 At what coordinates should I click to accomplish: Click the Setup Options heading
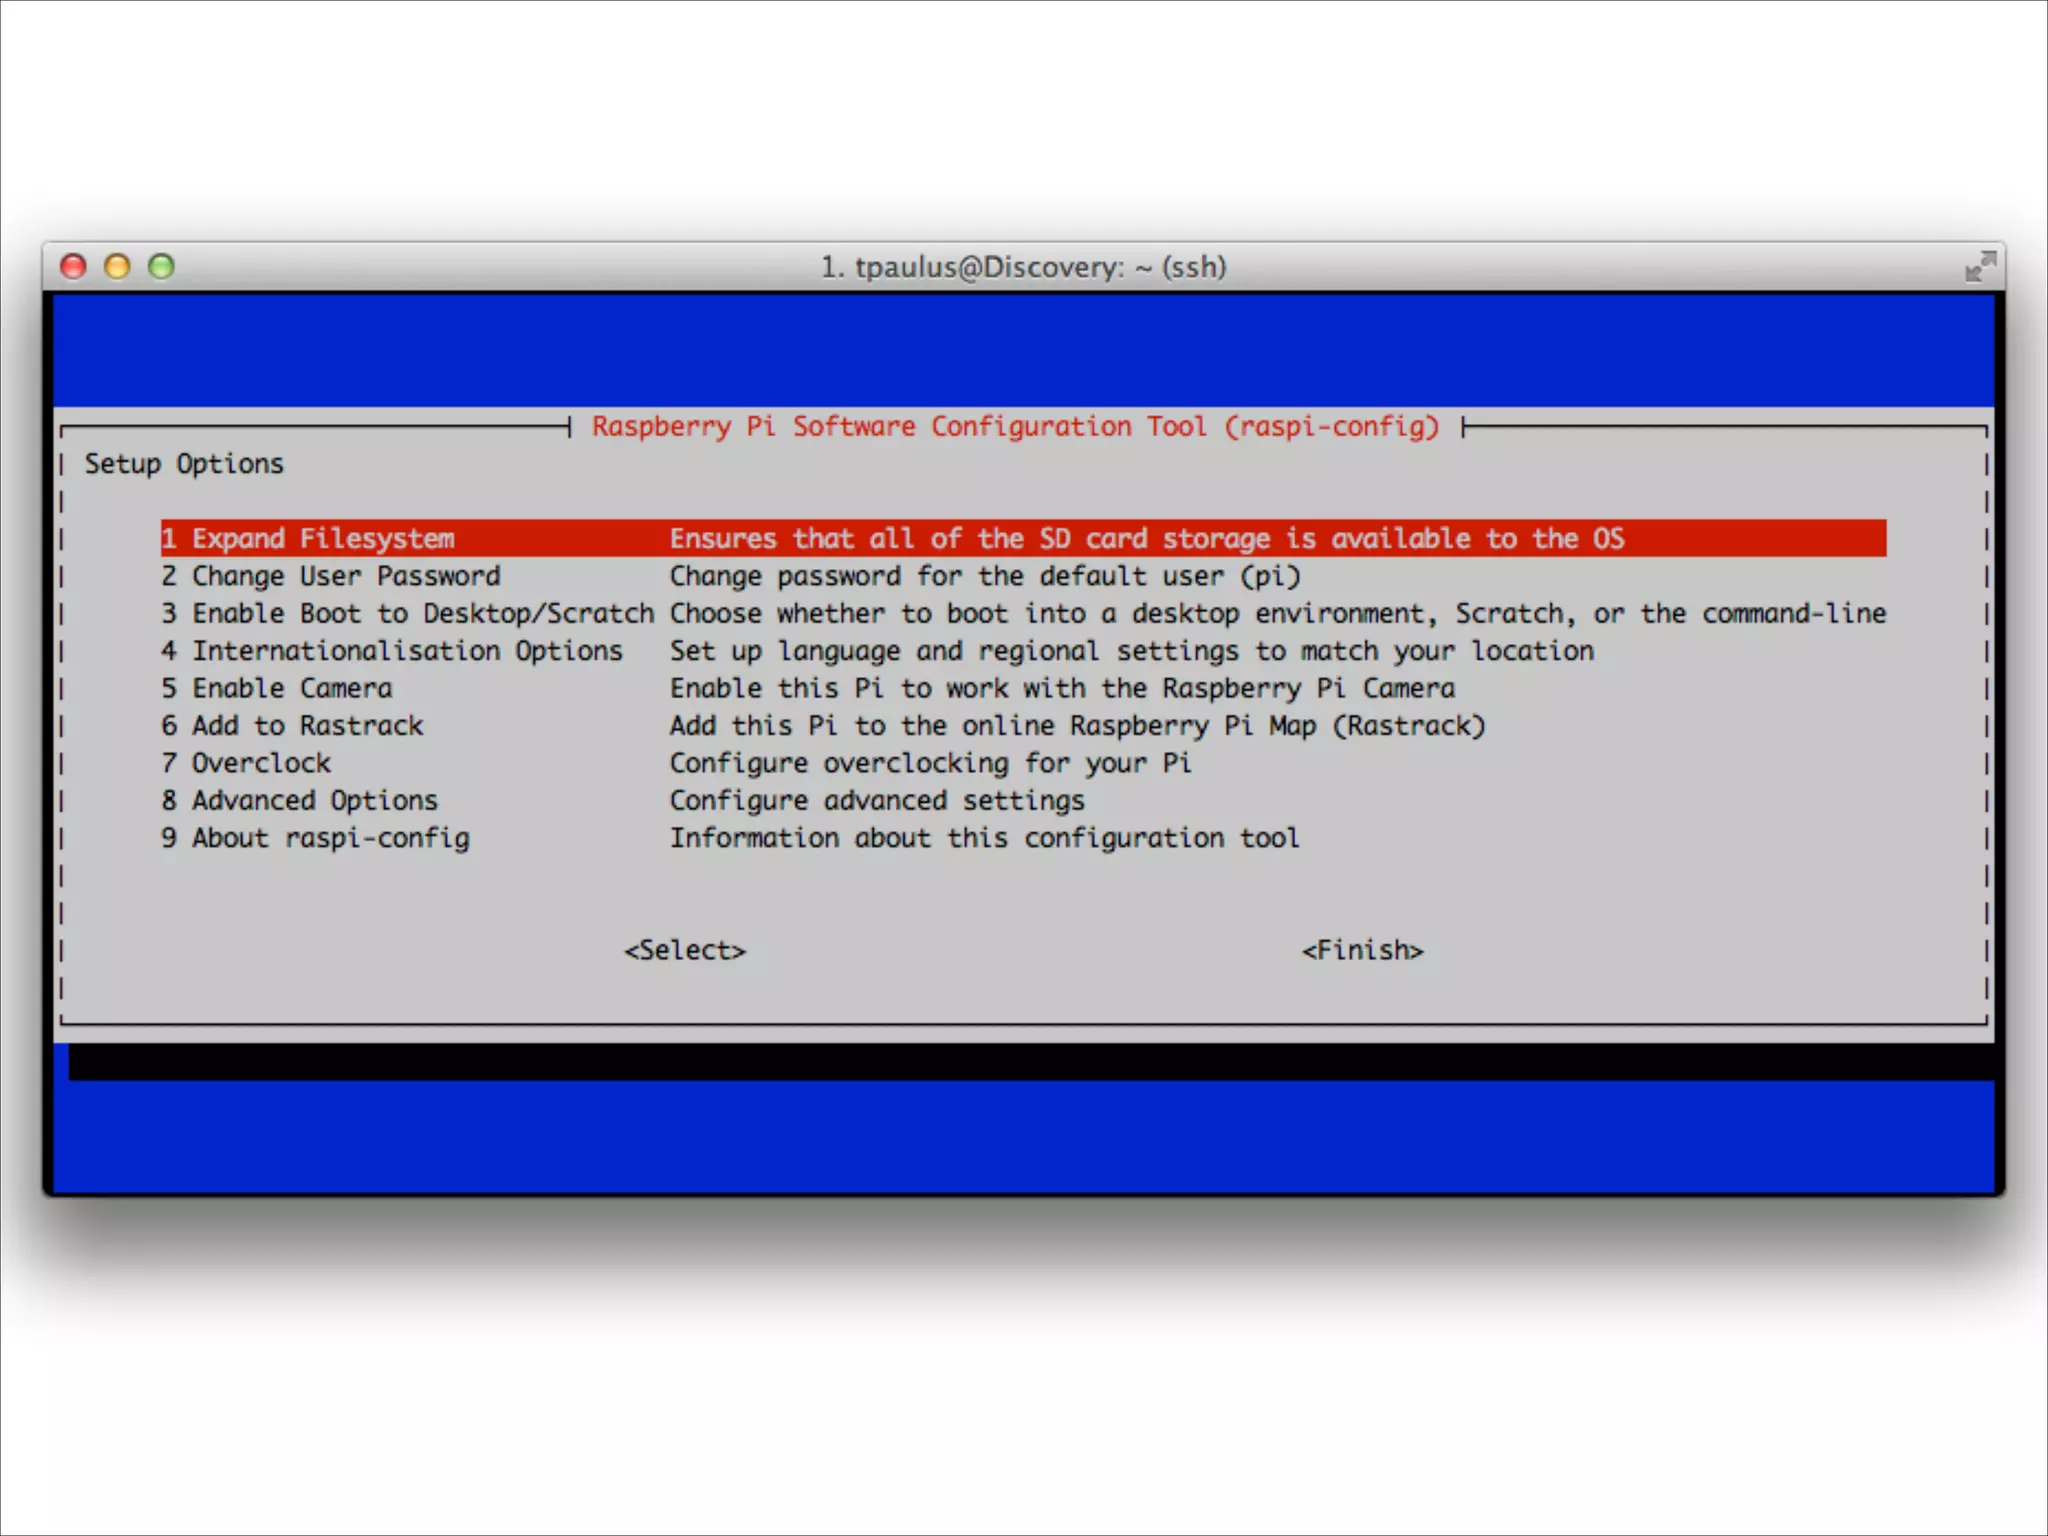184,464
